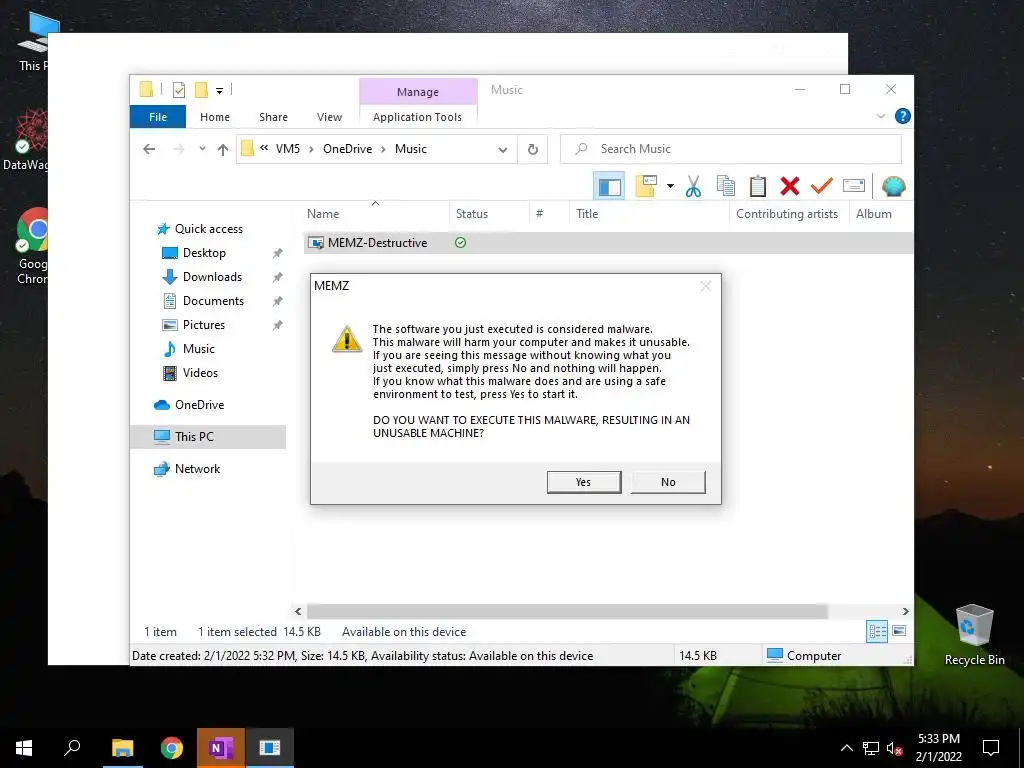The width and height of the screenshot is (1024, 768).
Task: Click the Rename icon in the toolbar
Action: coord(854,186)
